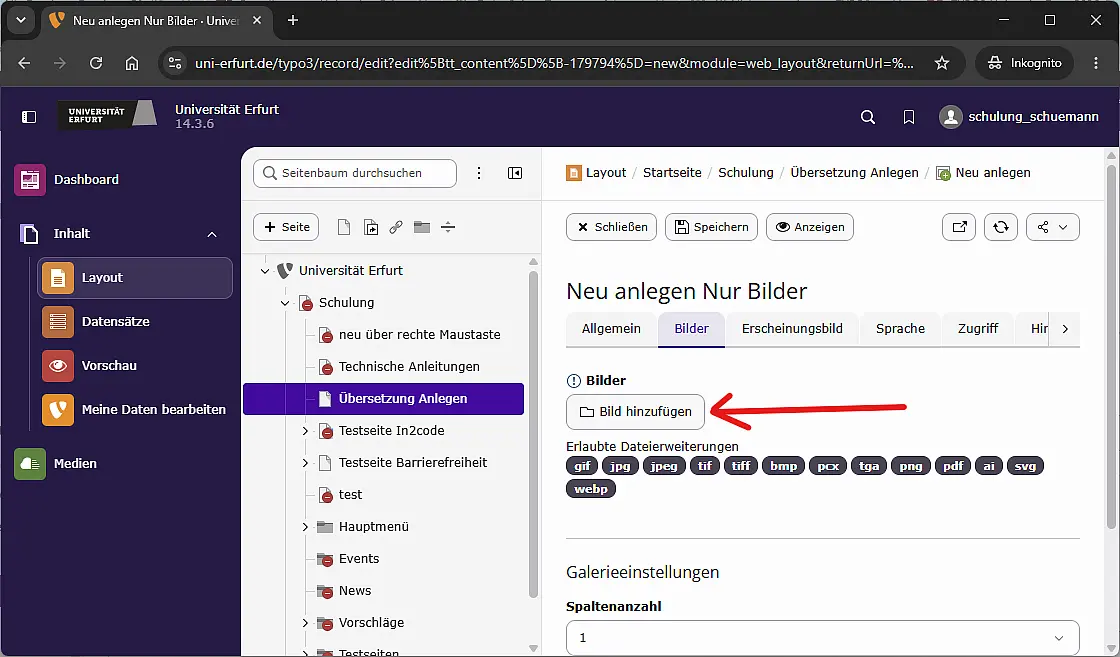Open the Inkognito profile button
Viewport: 1120px width, 657px height.
(1024, 63)
